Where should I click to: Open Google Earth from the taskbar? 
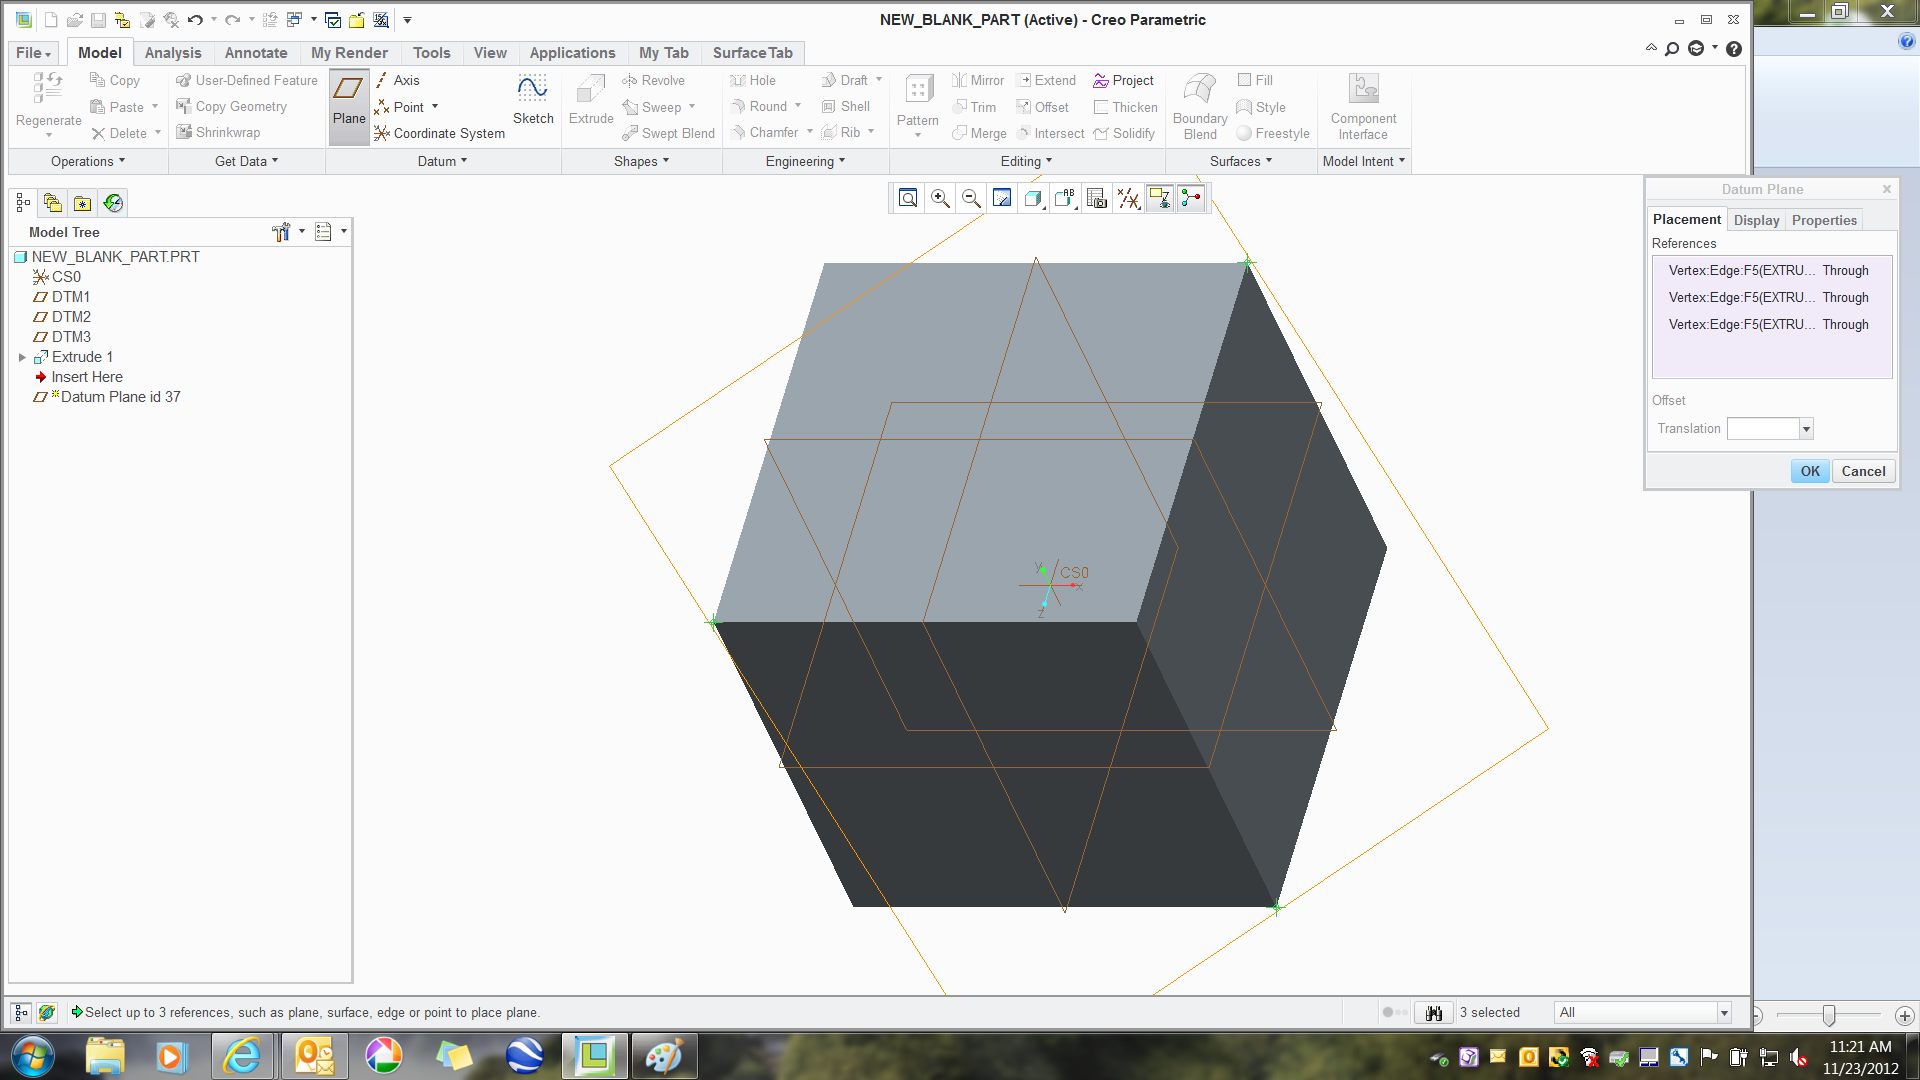[525, 1056]
